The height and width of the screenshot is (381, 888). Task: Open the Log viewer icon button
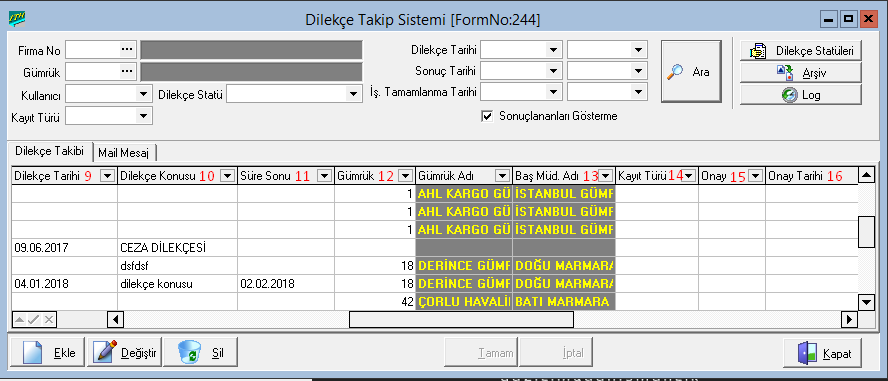[x=800, y=95]
